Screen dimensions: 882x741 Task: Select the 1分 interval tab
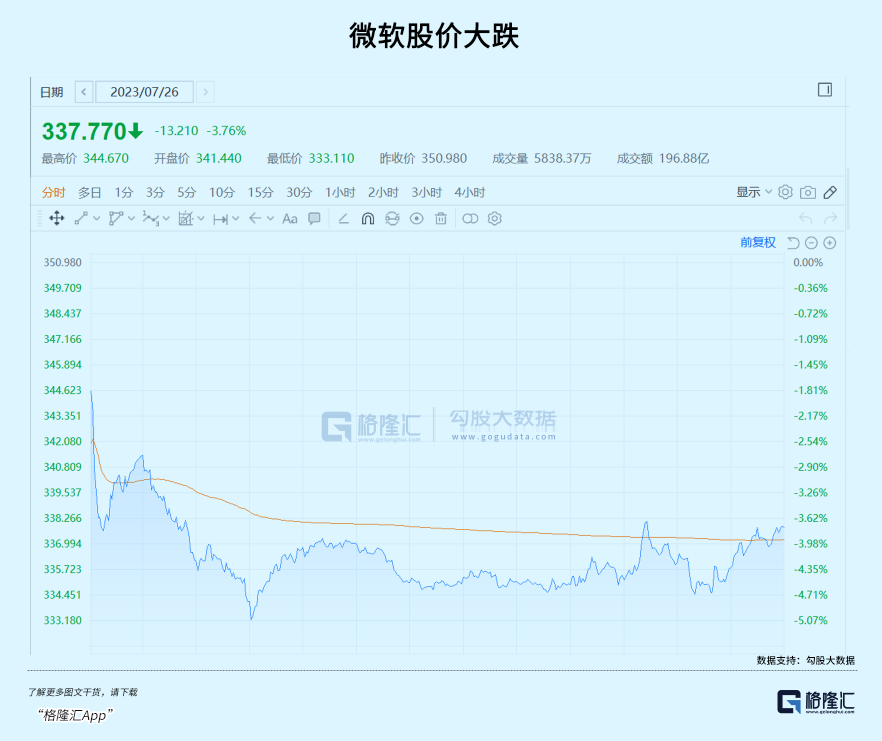(x=124, y=192)
